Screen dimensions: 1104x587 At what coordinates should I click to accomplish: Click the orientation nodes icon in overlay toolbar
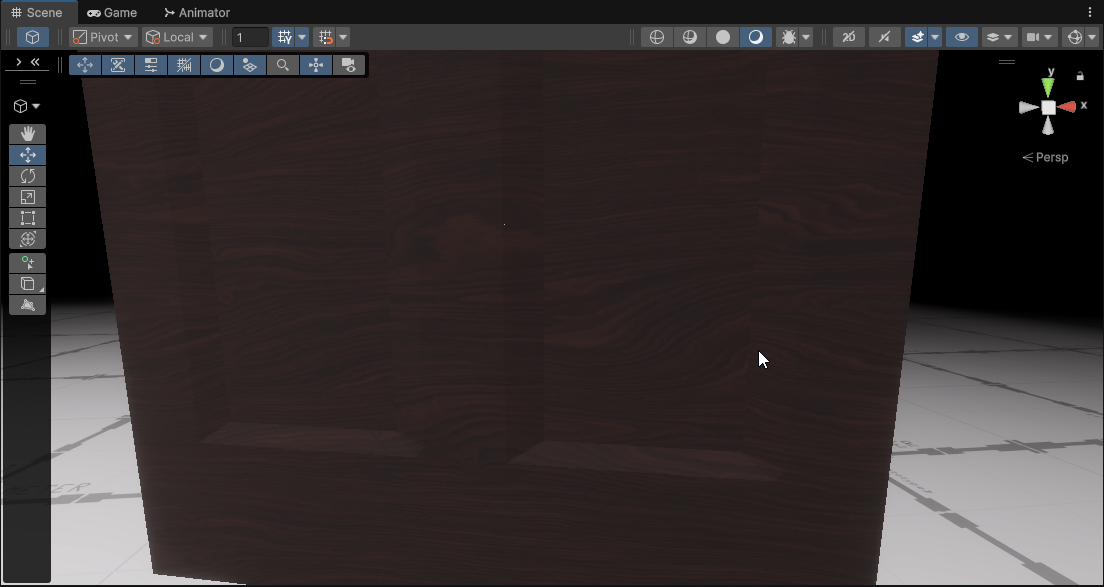tap(315, 65)
